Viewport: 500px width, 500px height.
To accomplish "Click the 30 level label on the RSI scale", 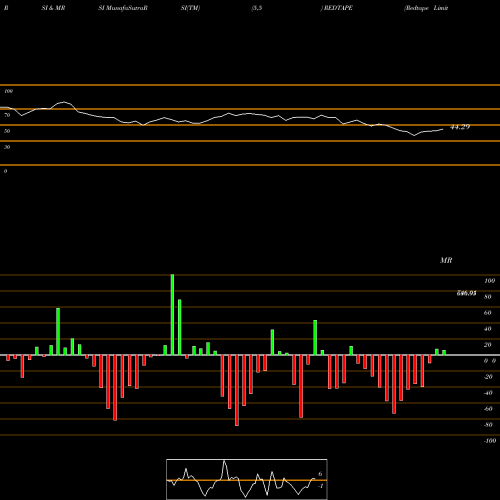I will [7, 147].
